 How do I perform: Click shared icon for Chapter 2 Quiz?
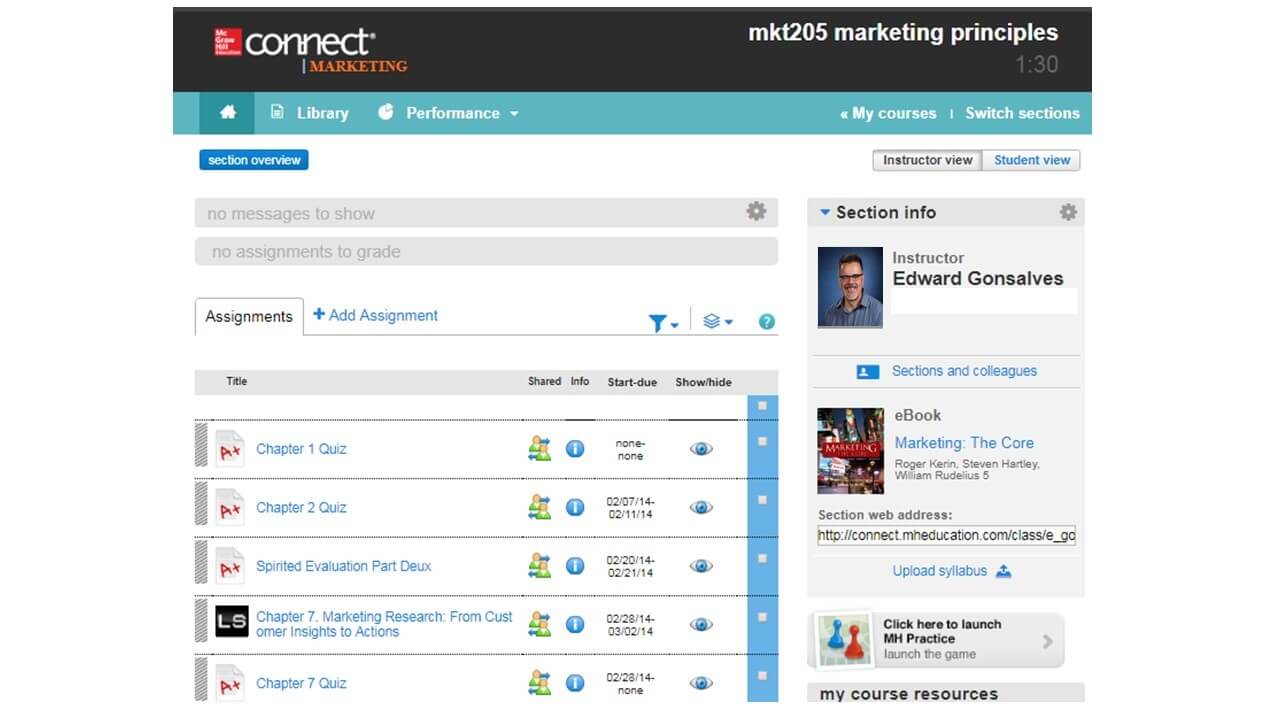click(x=540, y=507)
